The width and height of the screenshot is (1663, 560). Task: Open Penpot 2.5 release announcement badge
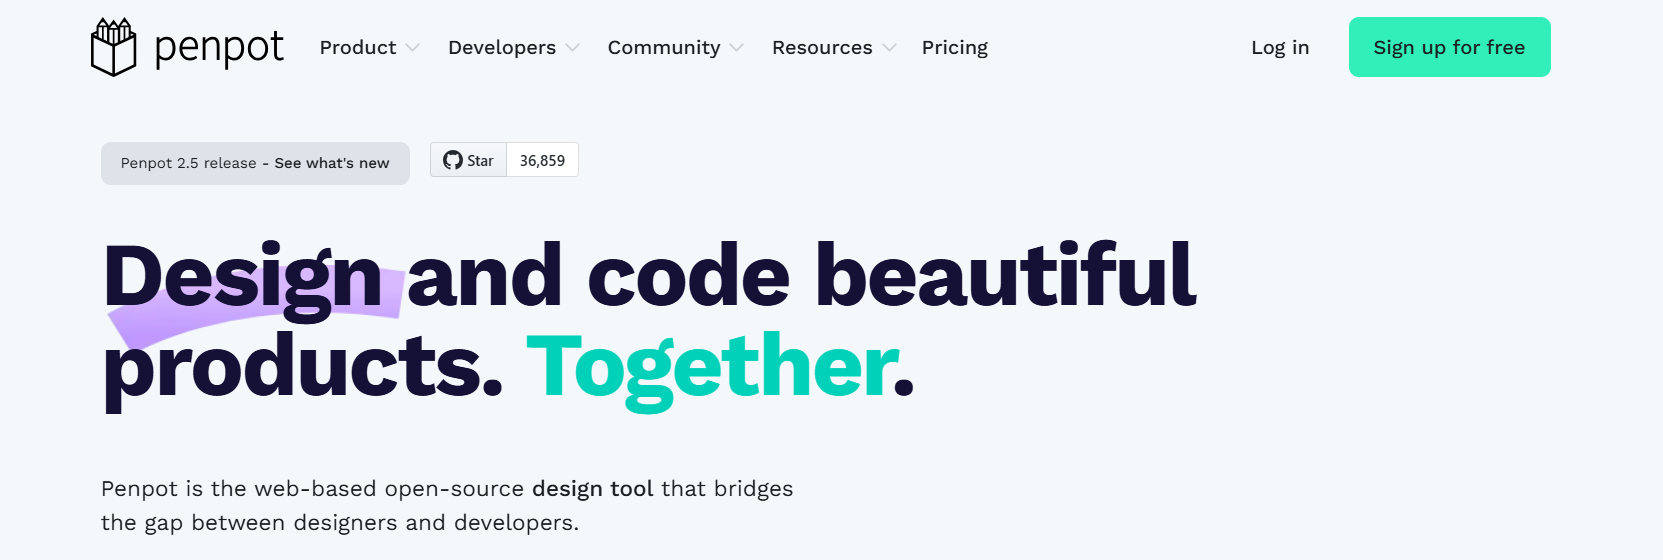(255, 163)
